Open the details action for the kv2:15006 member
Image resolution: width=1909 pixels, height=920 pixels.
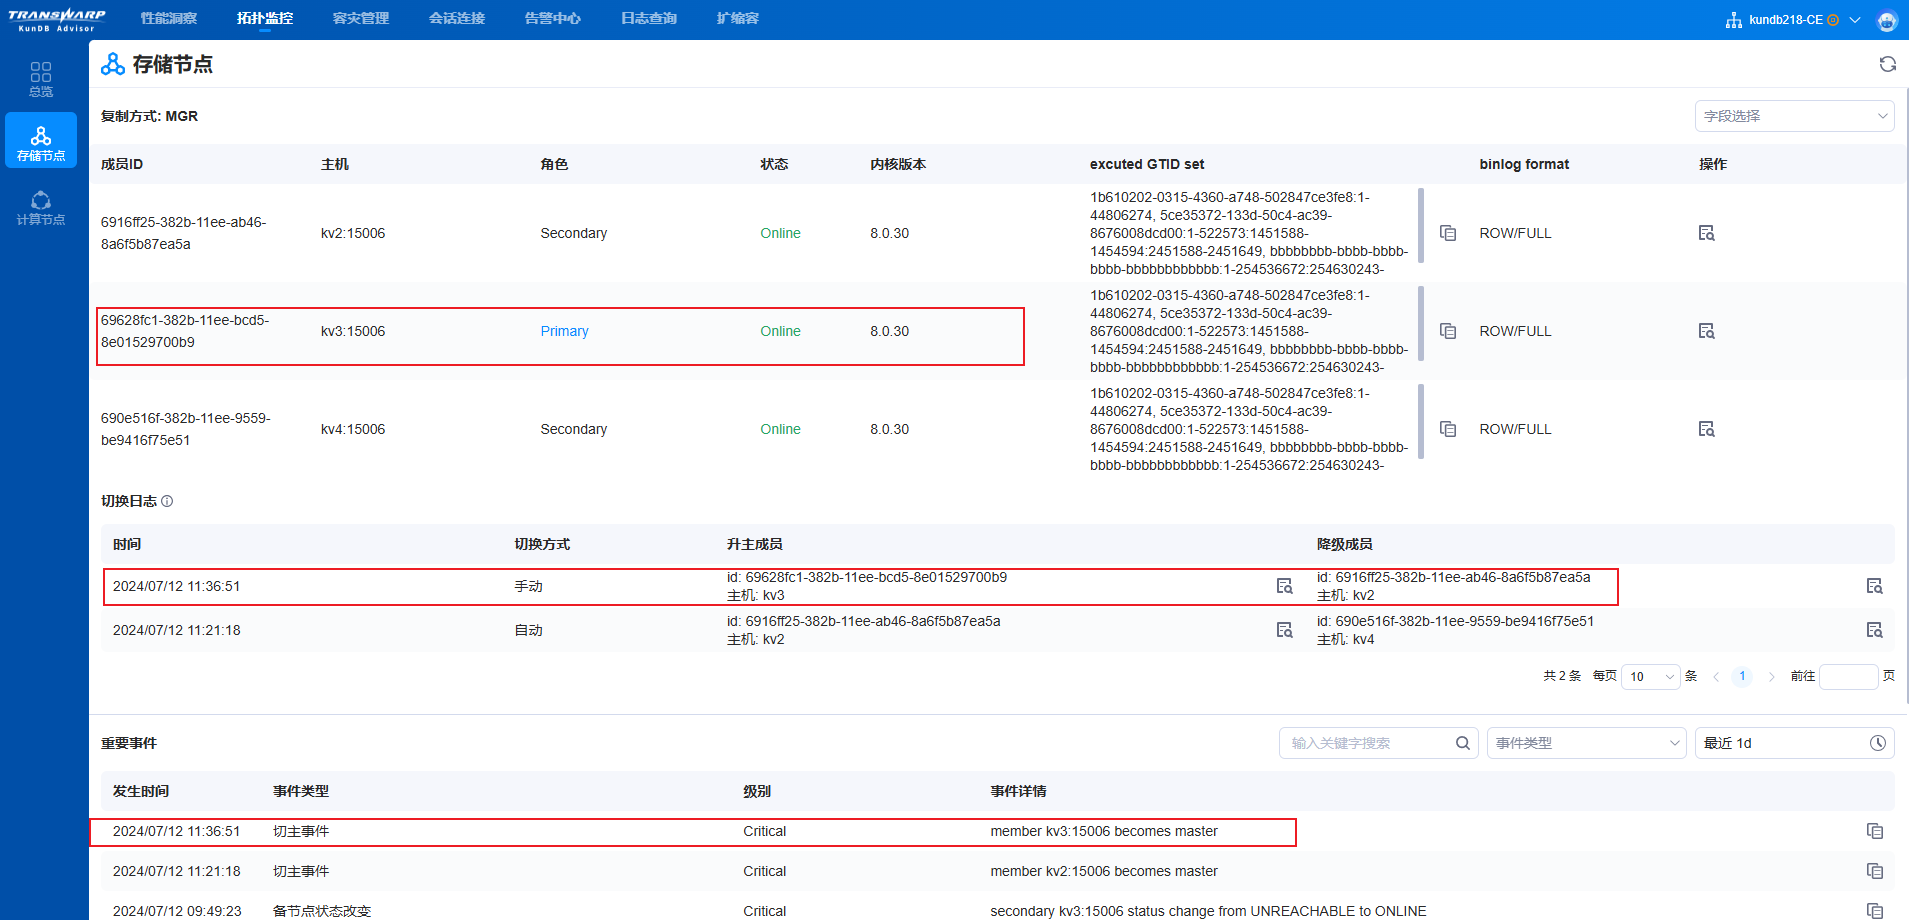[1706, 233]
